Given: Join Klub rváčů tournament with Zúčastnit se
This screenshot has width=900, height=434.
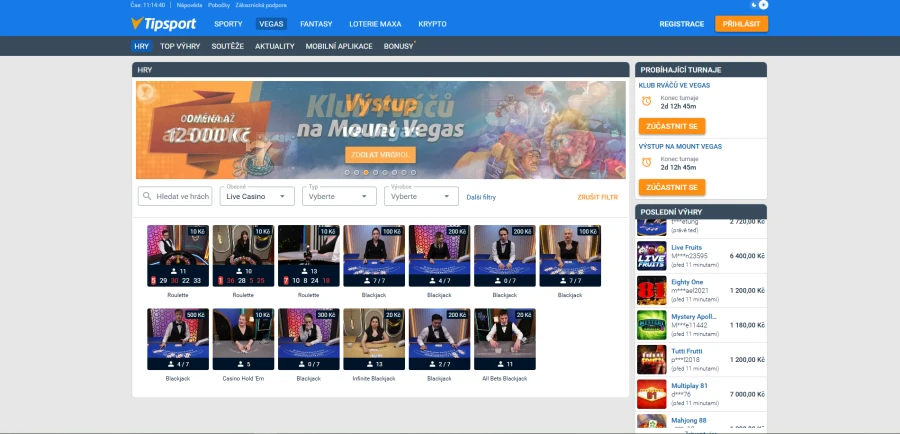Looking at the screenshot, I should [x=672, y=126].
